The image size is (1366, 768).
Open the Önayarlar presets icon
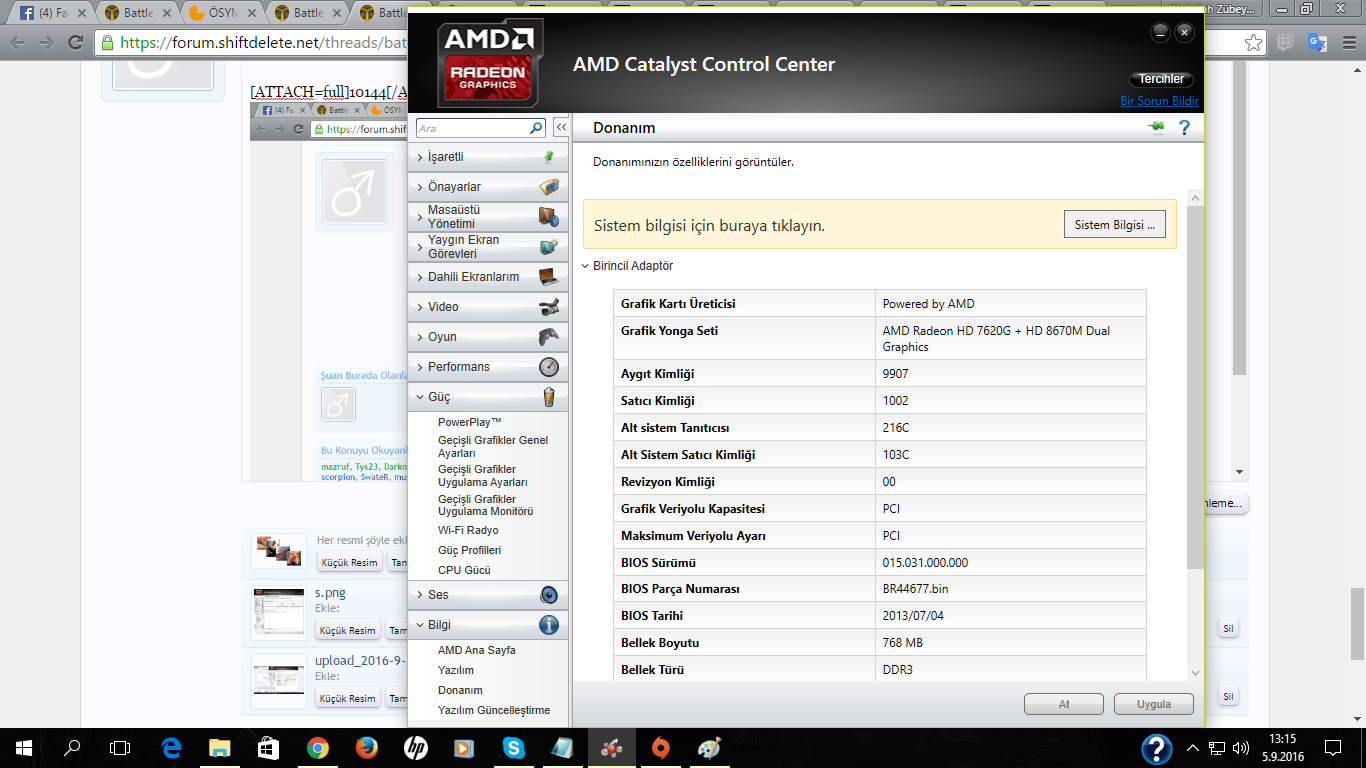click(548, 187)
